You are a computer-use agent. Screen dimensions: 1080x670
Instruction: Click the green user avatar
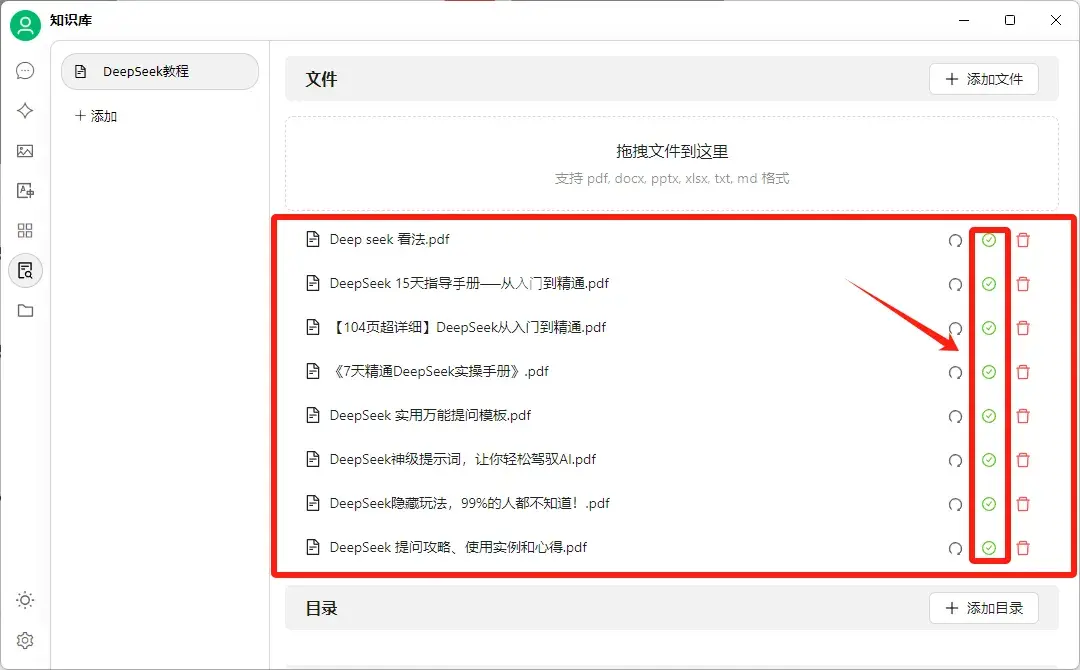click(x=25, y=25)
